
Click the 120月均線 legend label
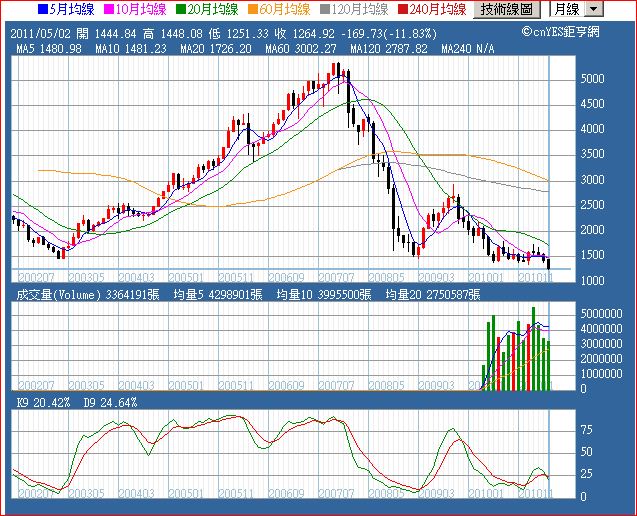coord(360,9)
